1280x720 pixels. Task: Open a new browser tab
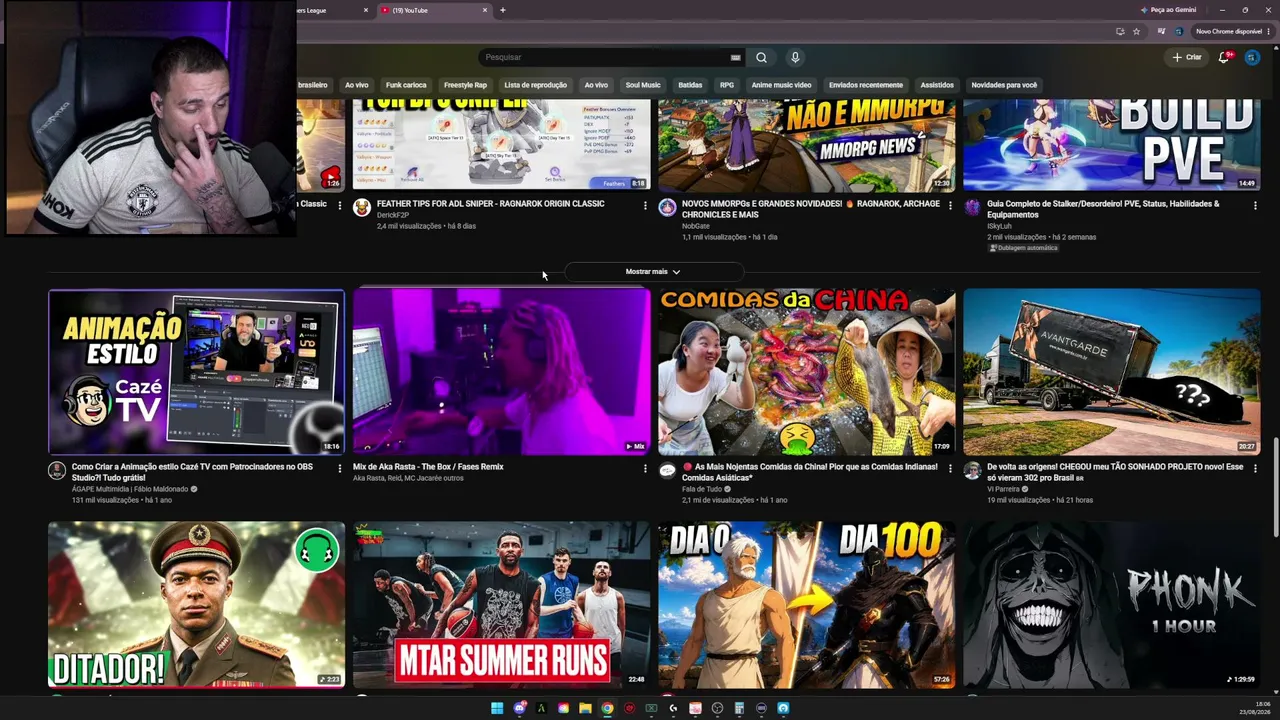click(x=502, y=10)
